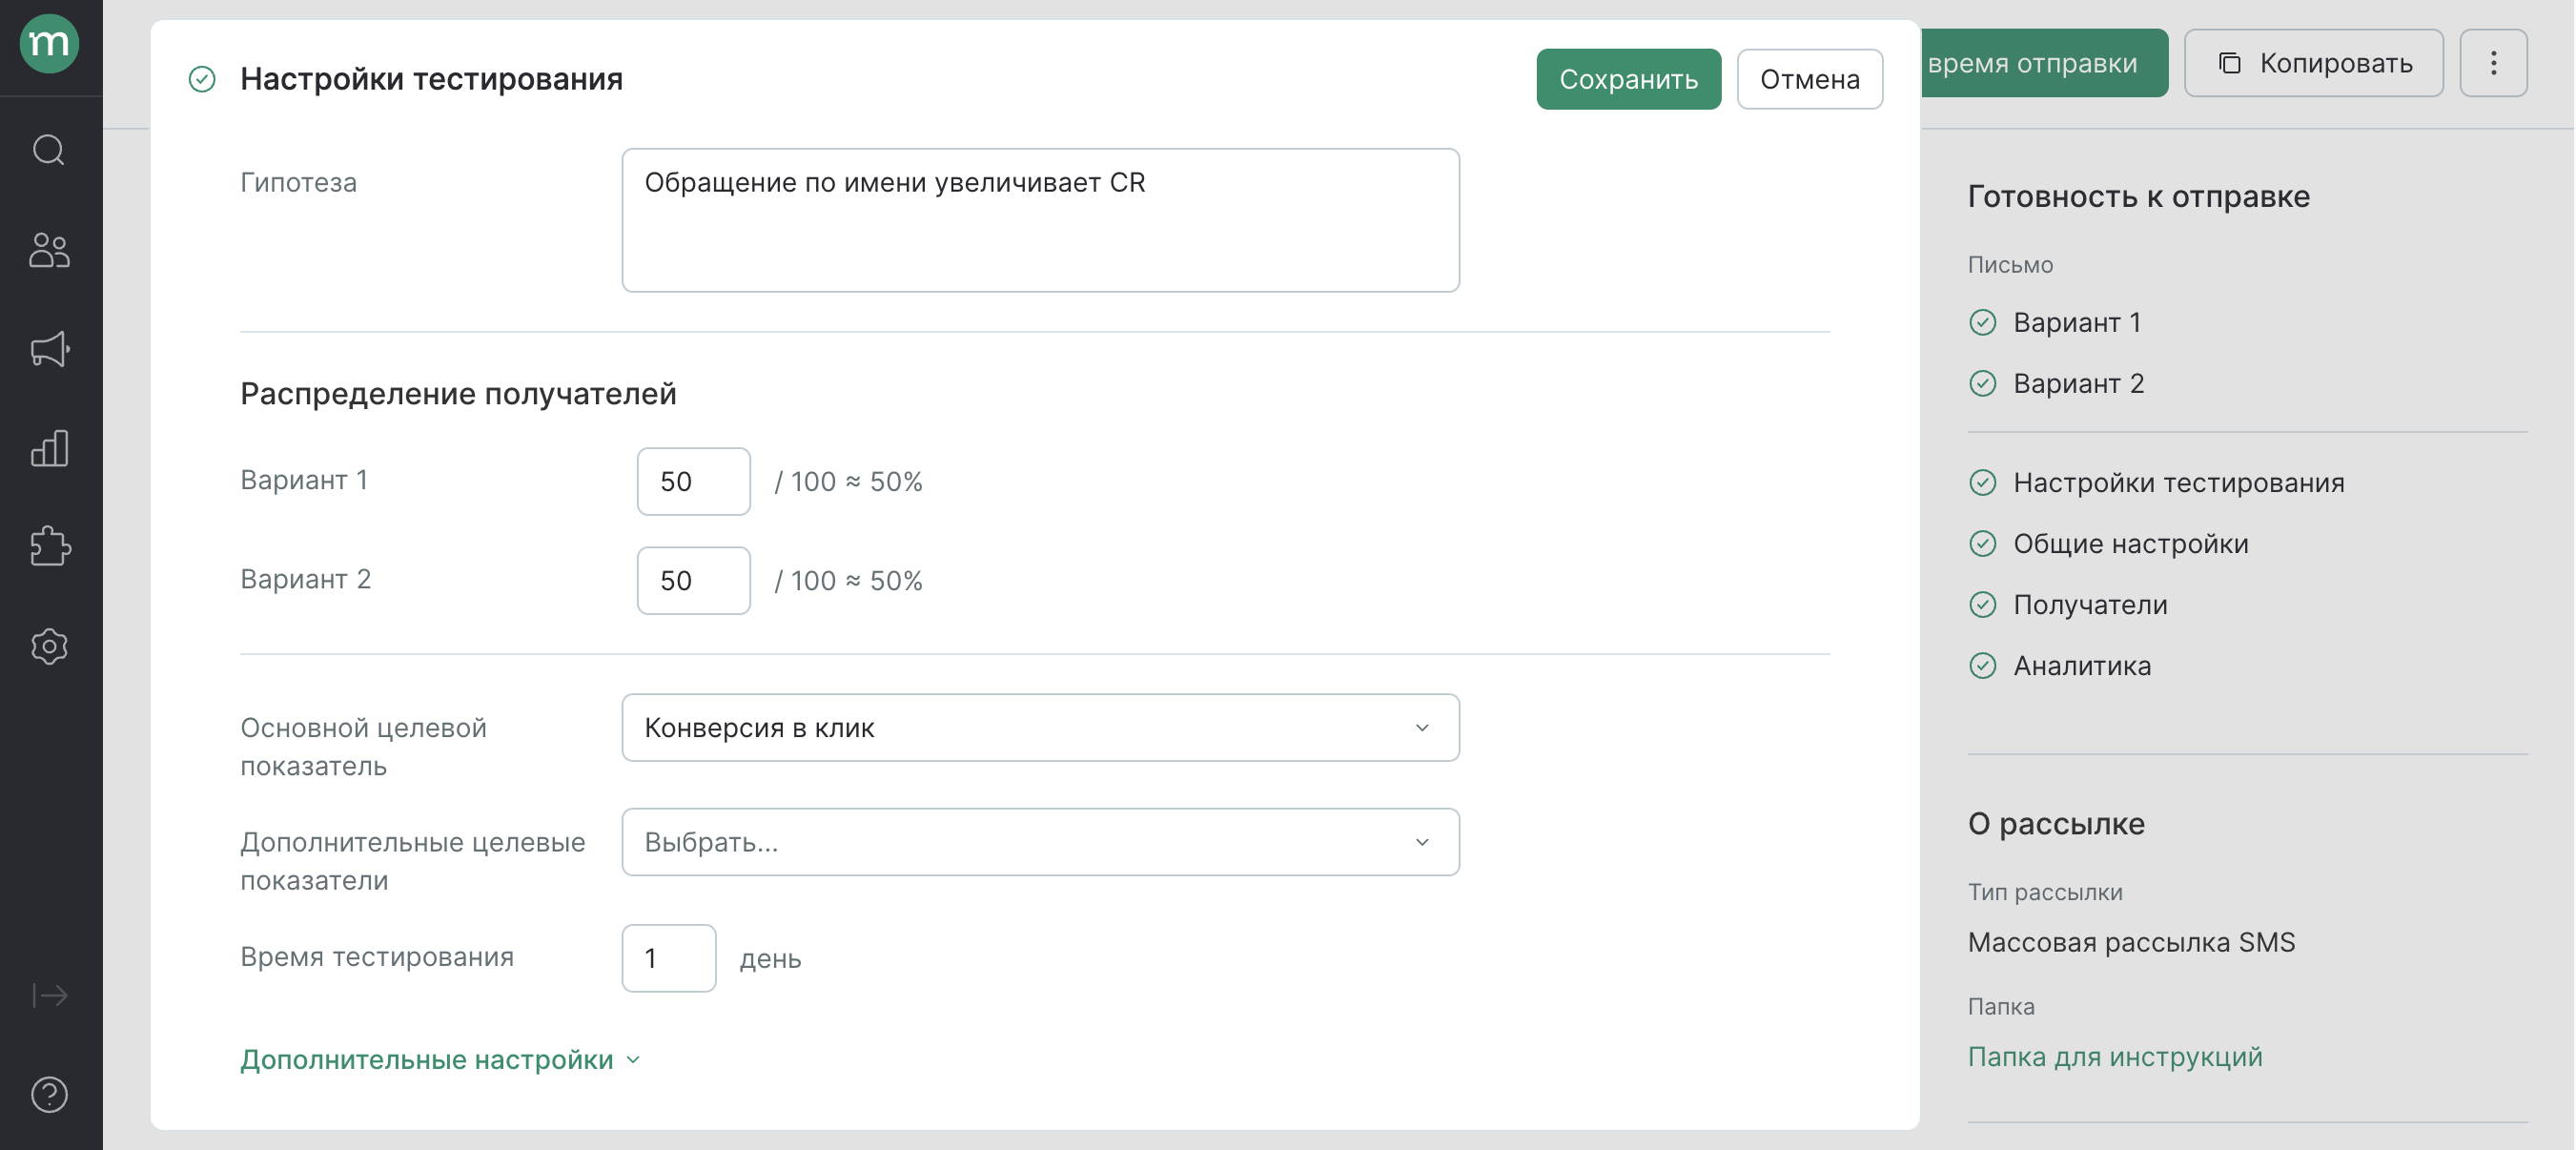Screen dimensions: 2576x1150
Task: Click 'Настройки тестирования' in readiness list
Action: point(2178,482)
